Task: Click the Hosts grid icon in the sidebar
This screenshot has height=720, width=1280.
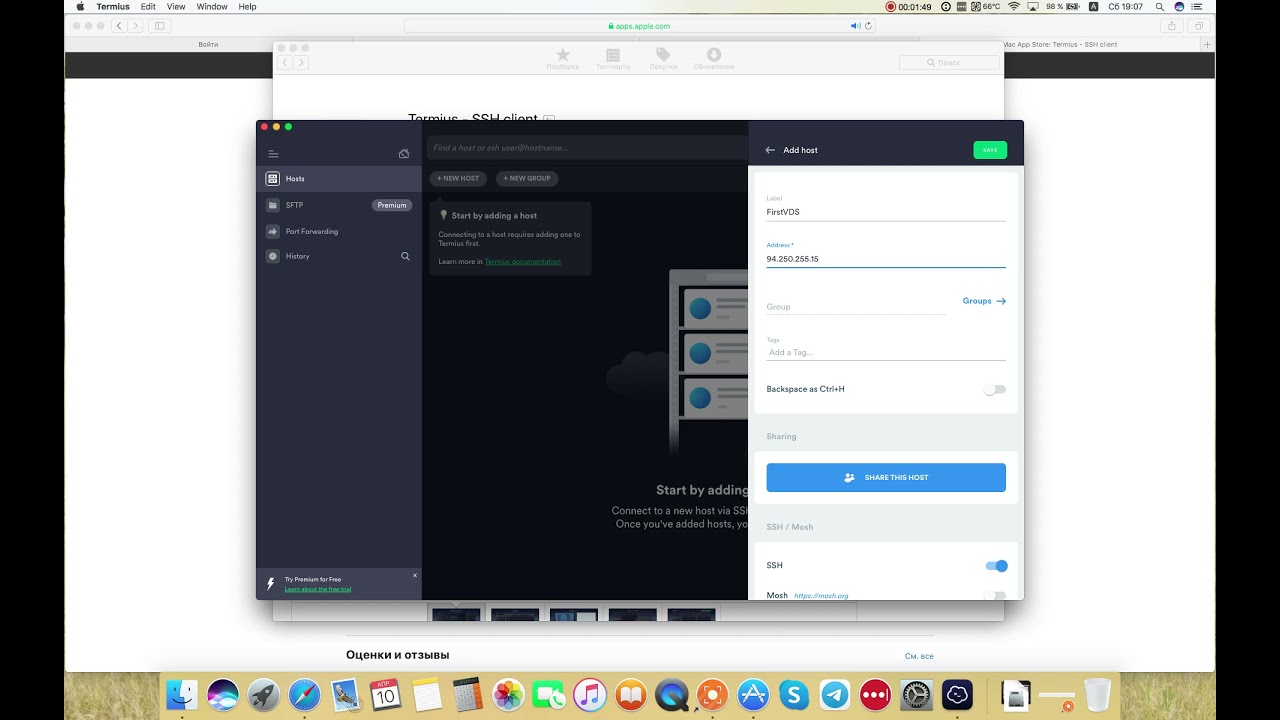Action: 272,179
